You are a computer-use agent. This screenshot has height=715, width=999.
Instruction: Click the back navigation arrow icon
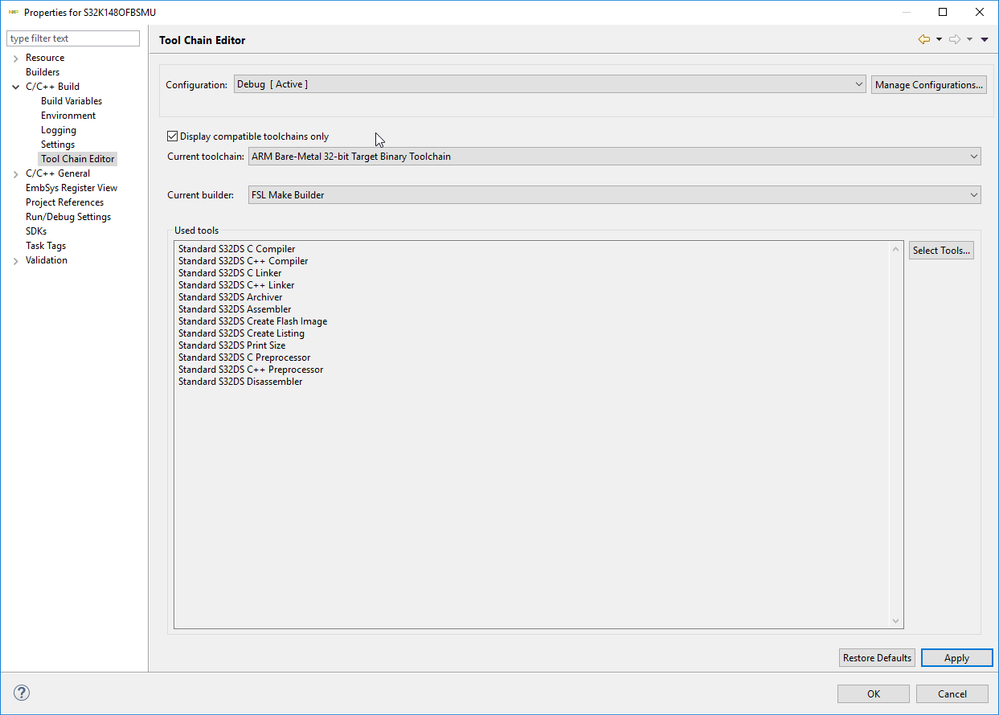[924, 40]
